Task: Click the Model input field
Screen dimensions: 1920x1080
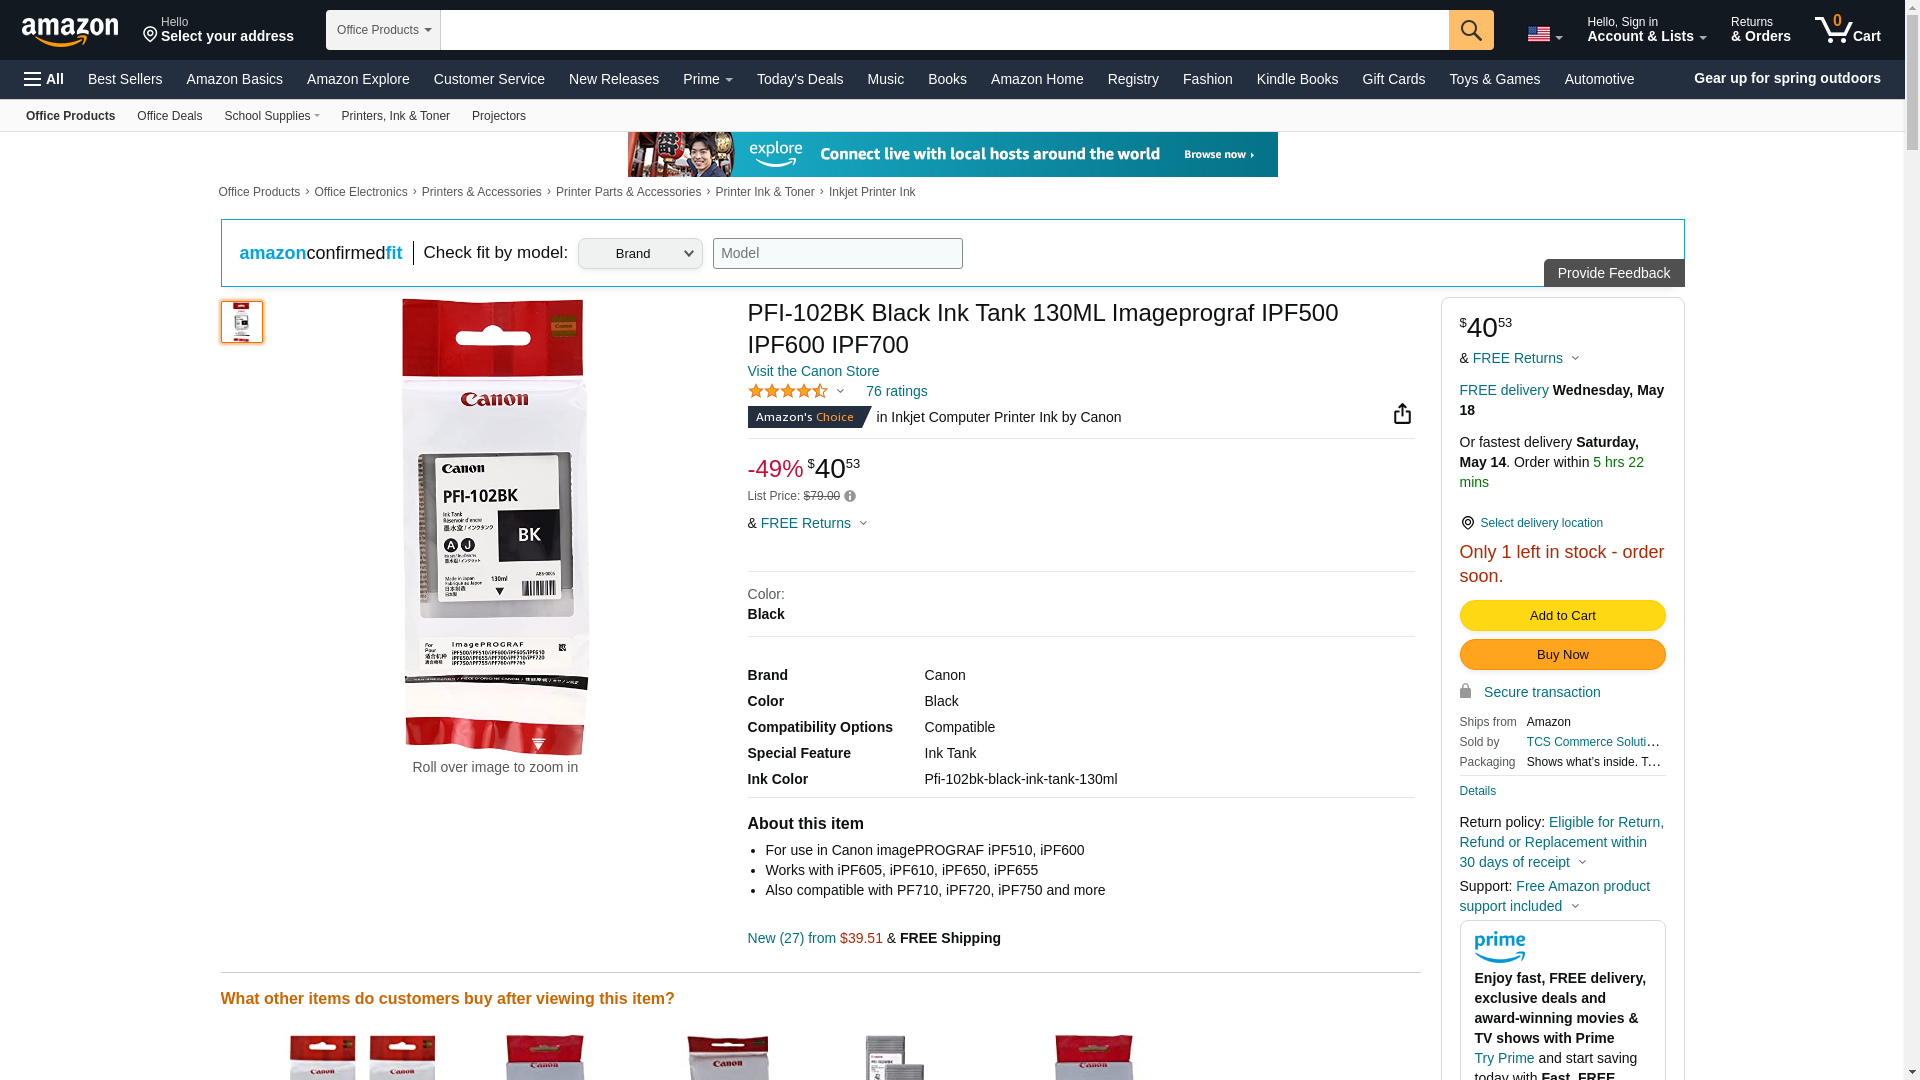Action: [837, 253]
